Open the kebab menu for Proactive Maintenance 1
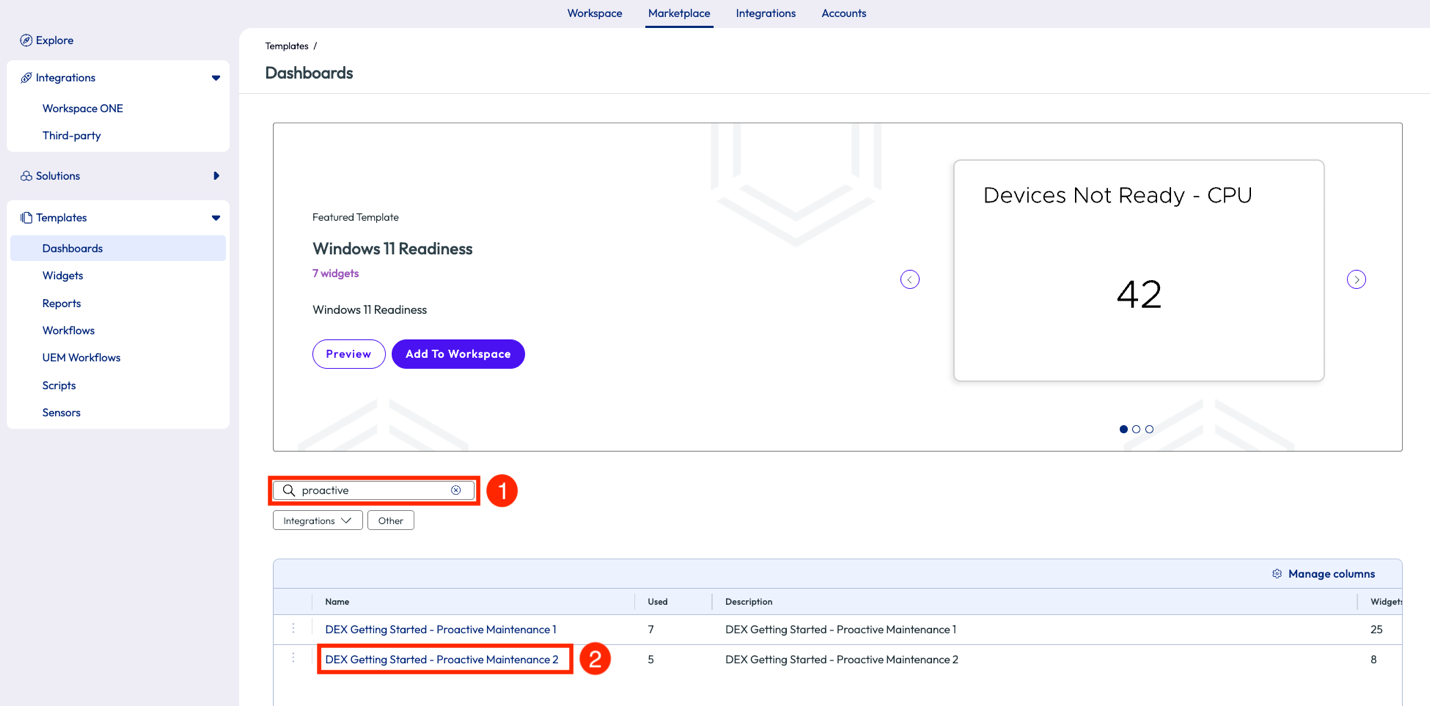Viewport: 1430px width, 706px height. click(293, 629)
